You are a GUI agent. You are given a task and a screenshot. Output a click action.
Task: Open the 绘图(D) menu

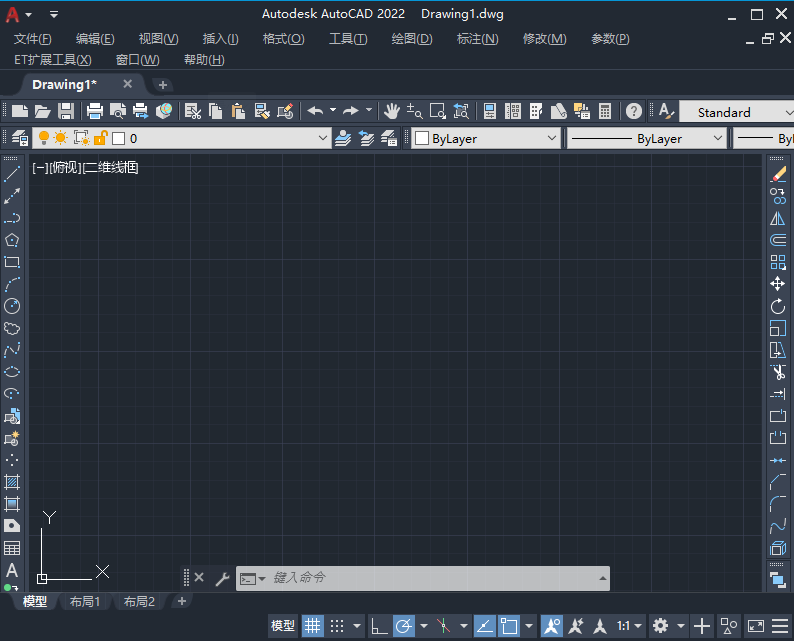(x=412, y=39)
